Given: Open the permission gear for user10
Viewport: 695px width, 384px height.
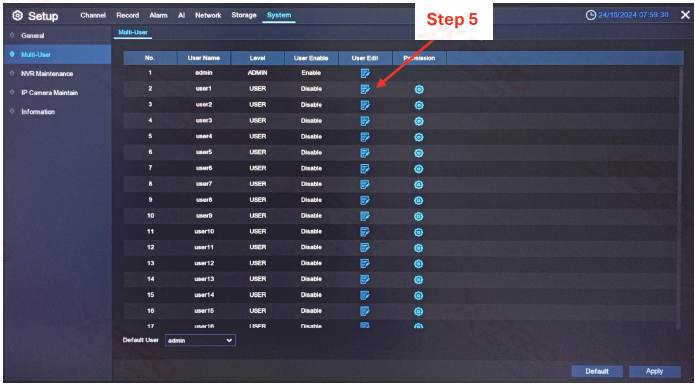Looking at the screenshot, I should click(419, 232).
